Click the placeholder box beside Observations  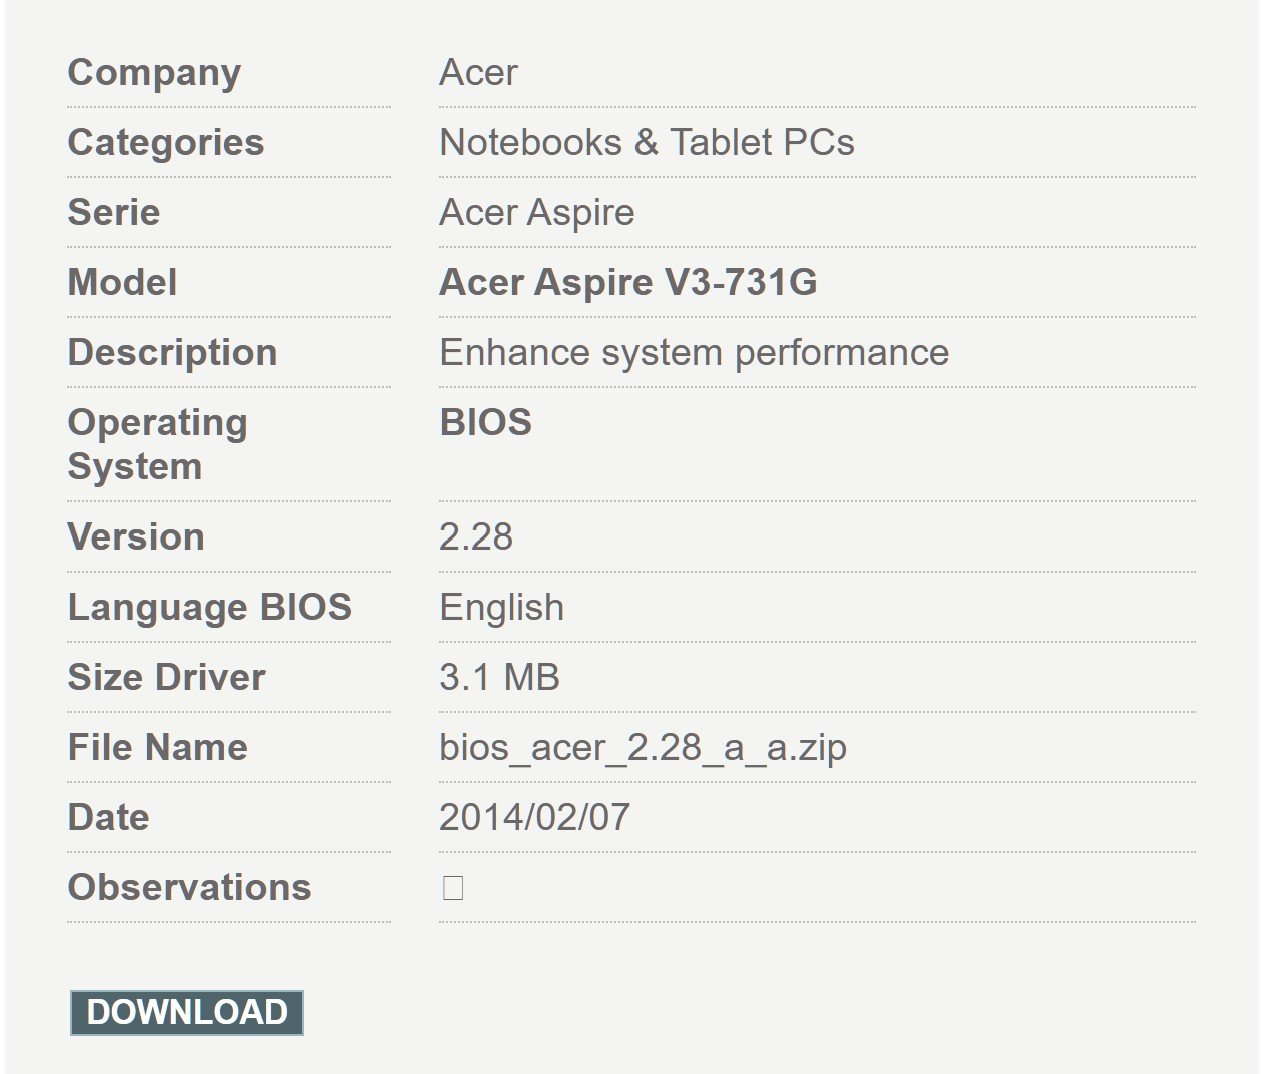click(x=453, y=888)
